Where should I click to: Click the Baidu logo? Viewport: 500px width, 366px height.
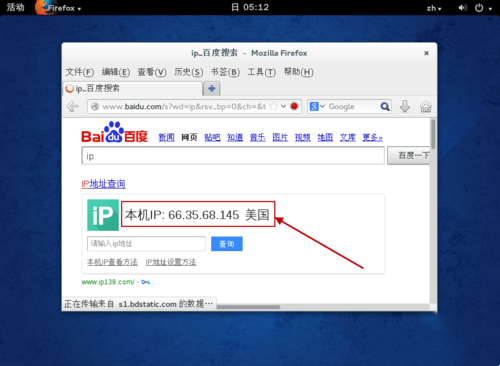[114, 132]
